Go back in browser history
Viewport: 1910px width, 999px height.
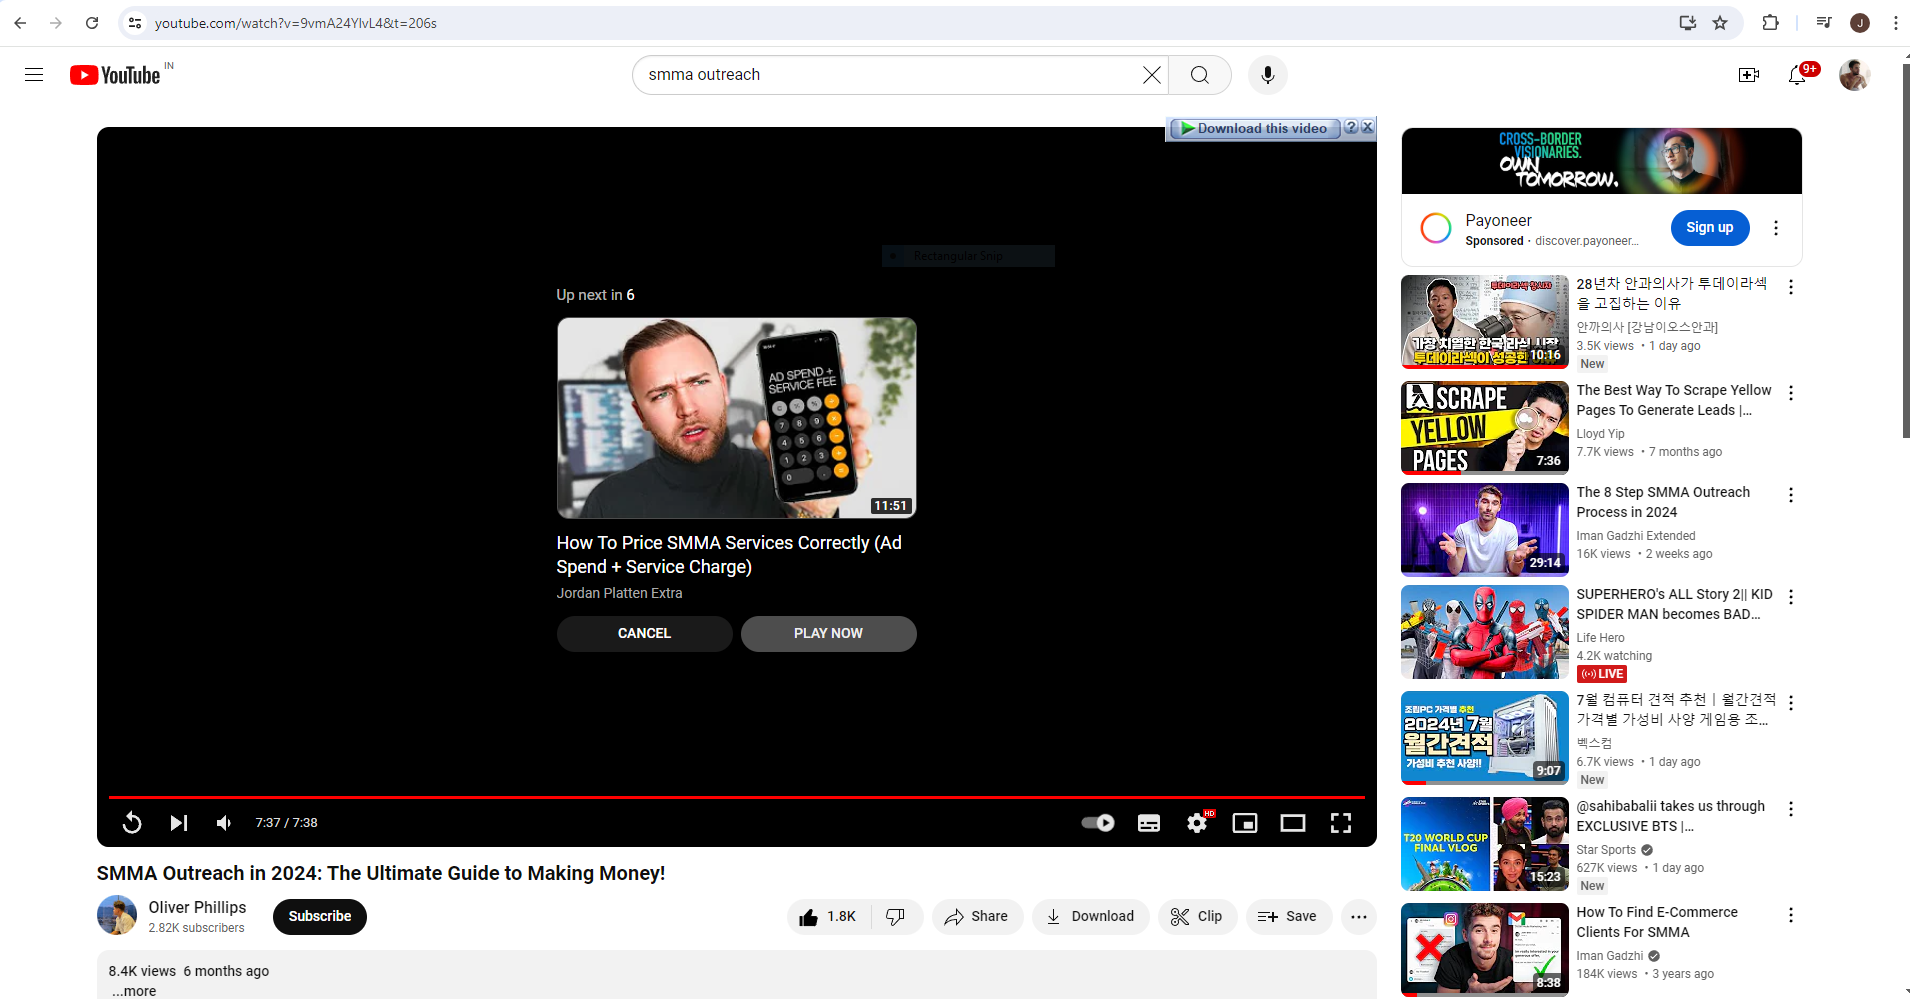click(x=20, y=23)
